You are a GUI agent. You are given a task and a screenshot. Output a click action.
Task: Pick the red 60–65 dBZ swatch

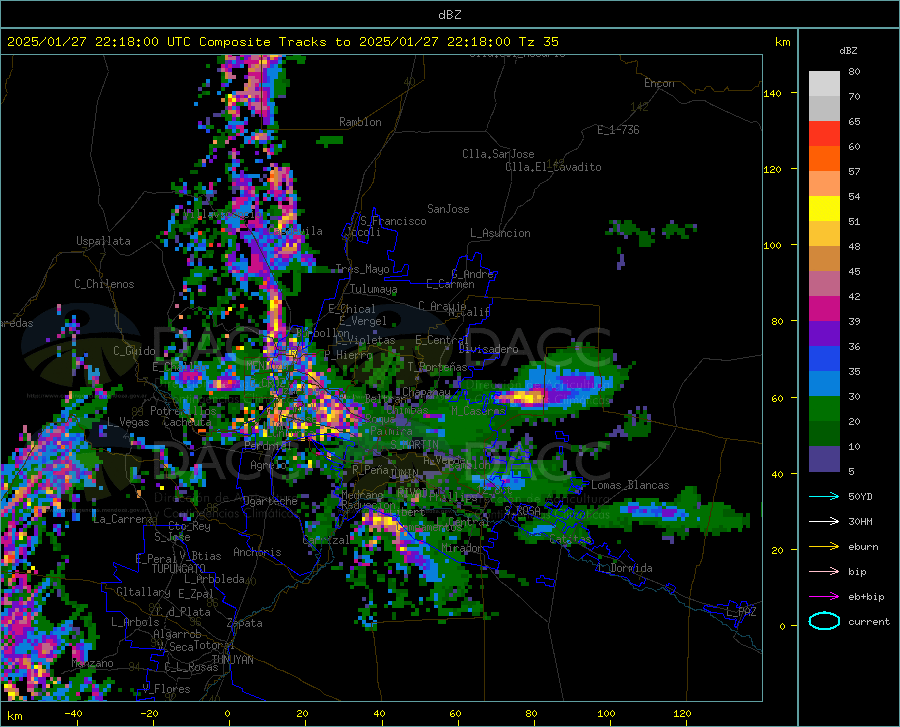(824, 134)
